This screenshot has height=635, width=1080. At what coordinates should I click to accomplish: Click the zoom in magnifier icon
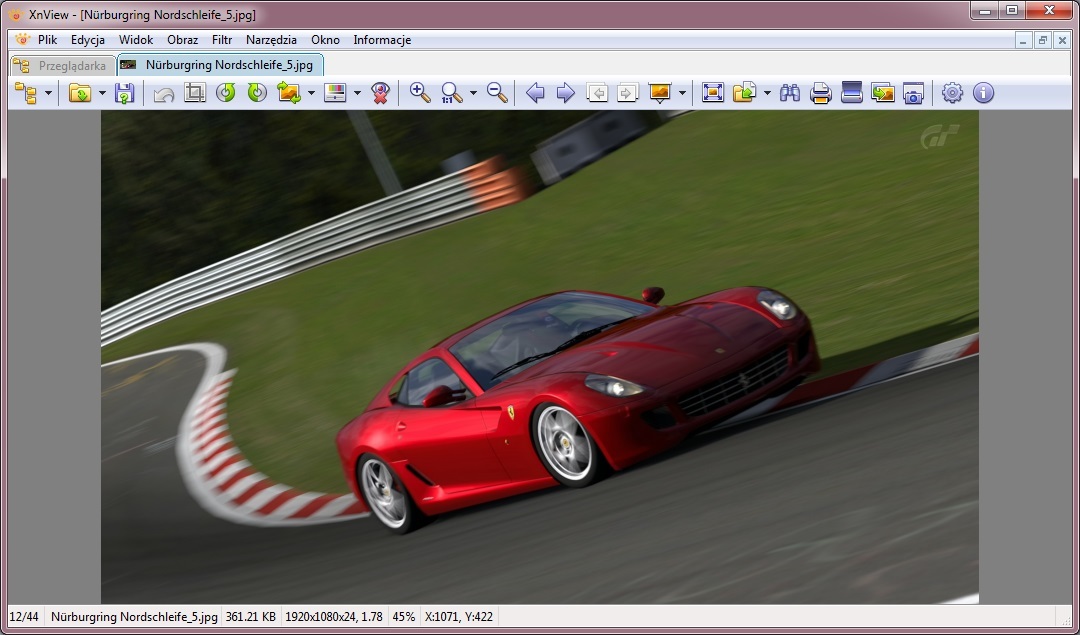point(420,92)
